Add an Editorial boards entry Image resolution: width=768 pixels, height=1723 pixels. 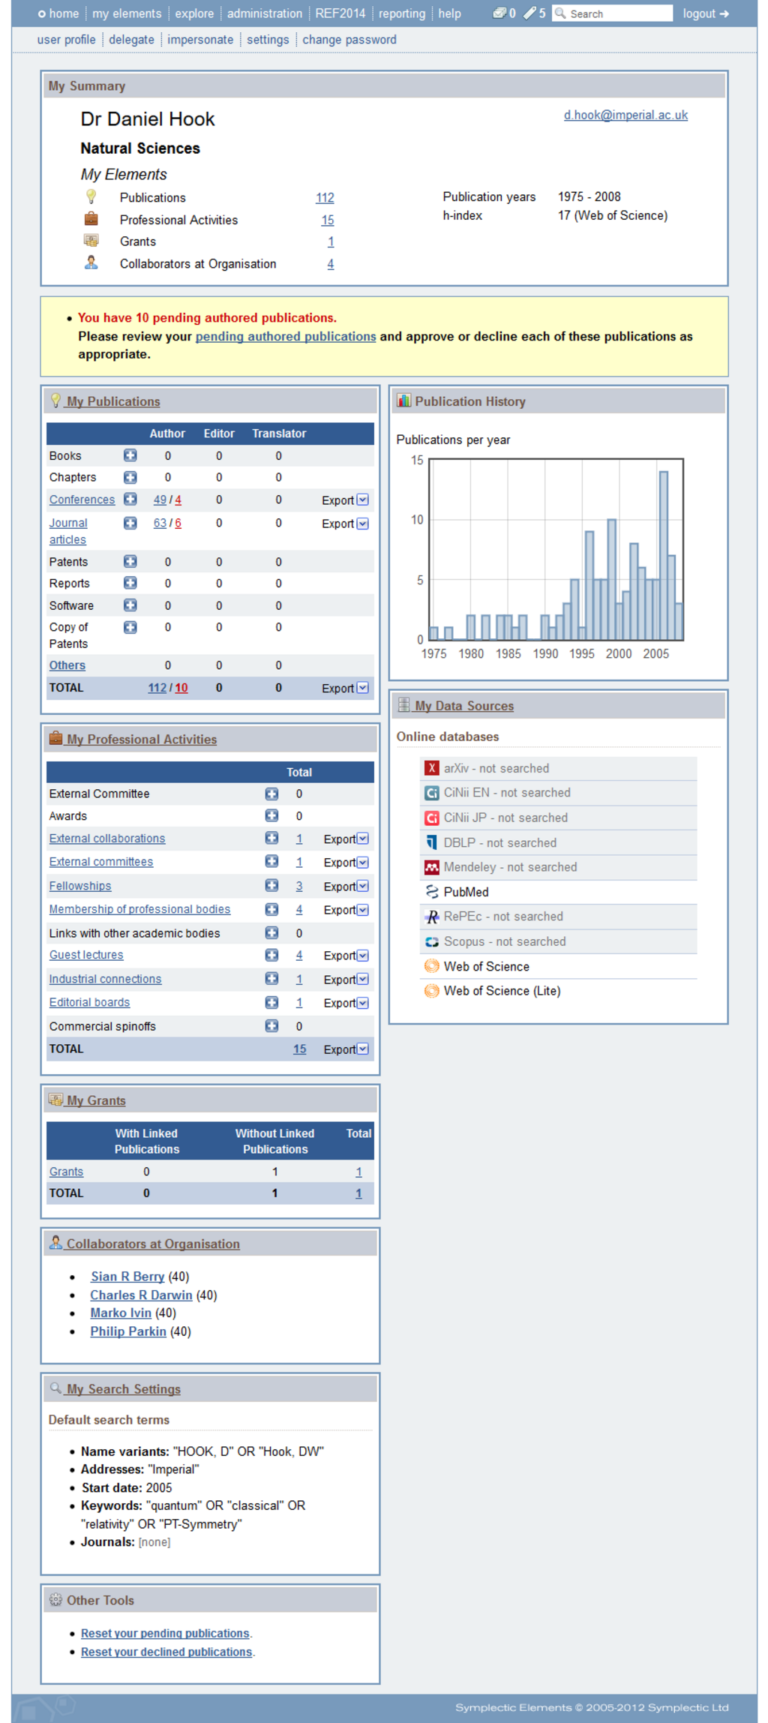coord(271,1002)
